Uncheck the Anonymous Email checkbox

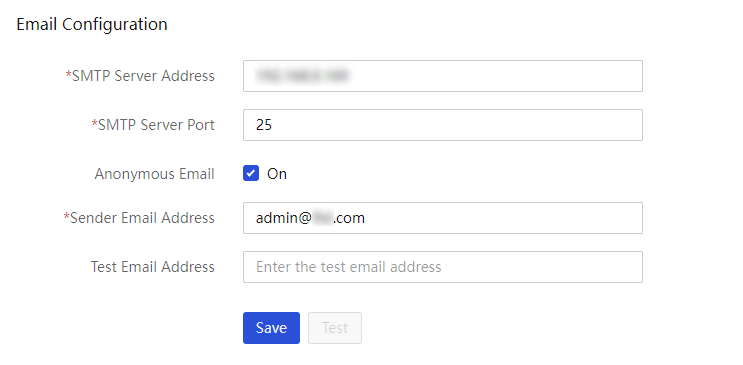(x=251, y=173)
